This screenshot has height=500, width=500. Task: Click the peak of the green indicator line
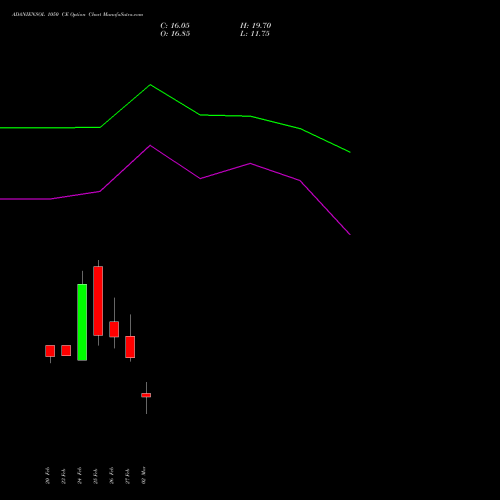point(150,85)
